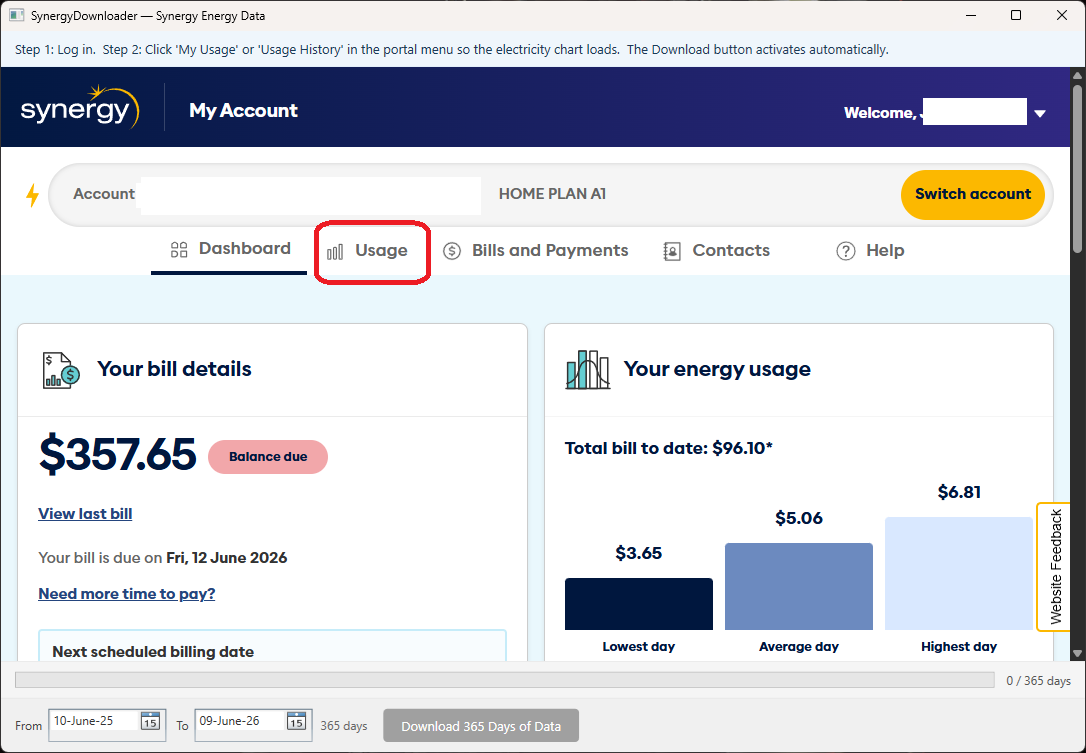Click the Your energy usage heading
Screen dimensions: 1086x753
point(717,369)
